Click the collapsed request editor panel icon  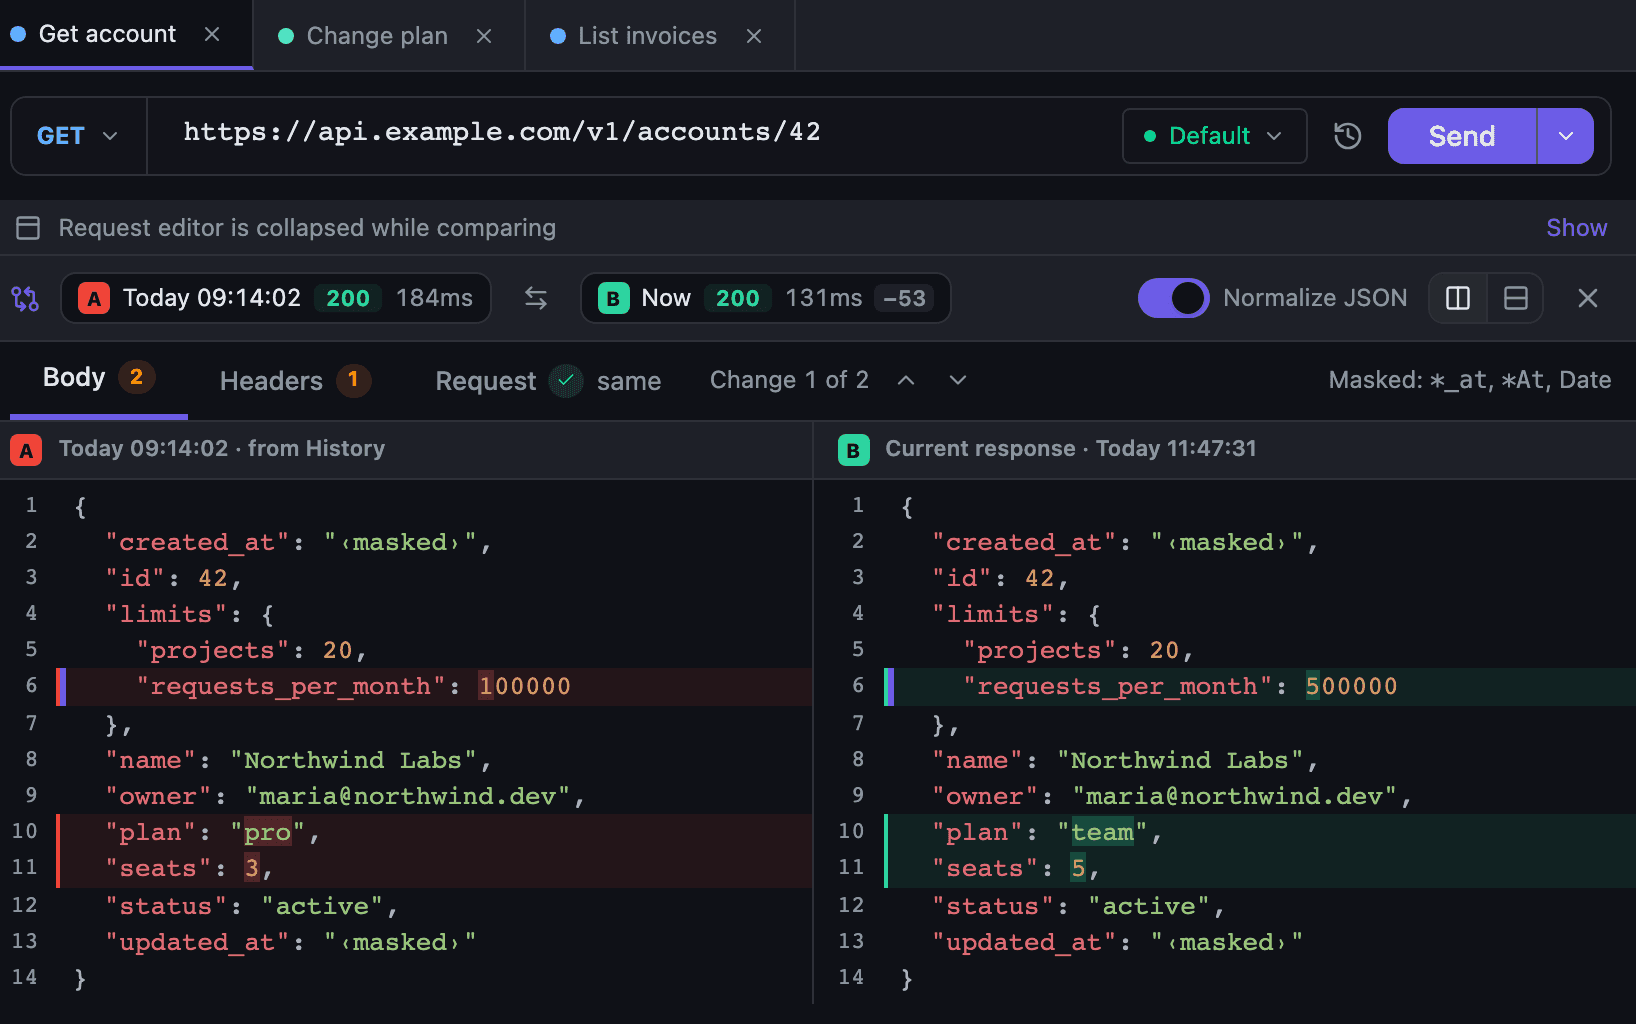(28, 228)
